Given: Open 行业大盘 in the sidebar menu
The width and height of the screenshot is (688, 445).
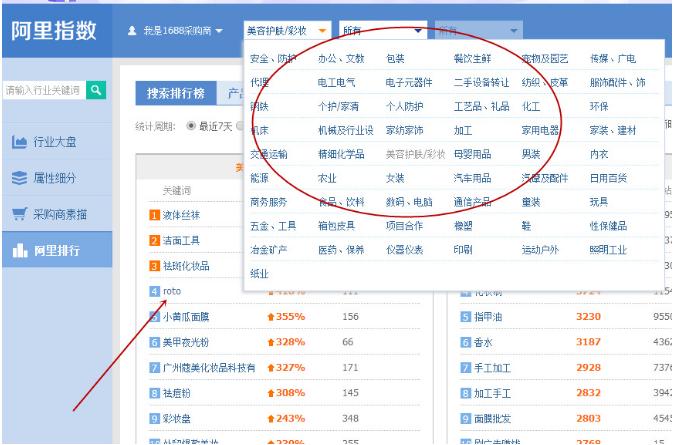Looking at the screenshot, I should pos(57,142).
